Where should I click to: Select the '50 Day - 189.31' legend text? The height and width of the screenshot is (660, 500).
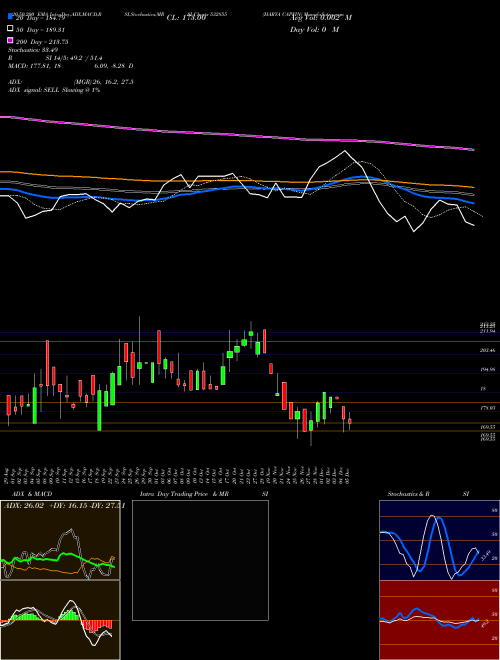click(42, 30)
